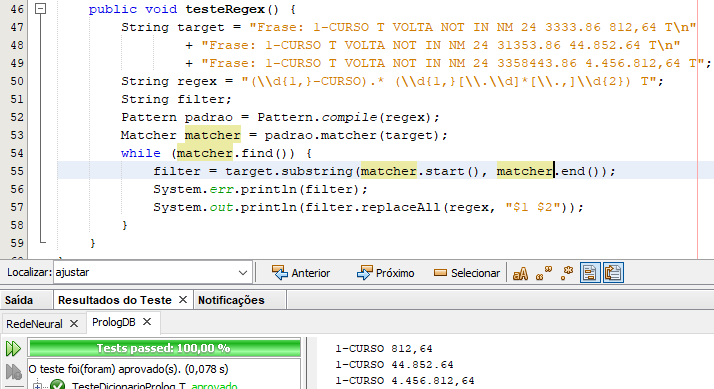Close the RedeNeural tab
Screen dimensions: 714x389
pyautogui.click(x=74, y=323)
